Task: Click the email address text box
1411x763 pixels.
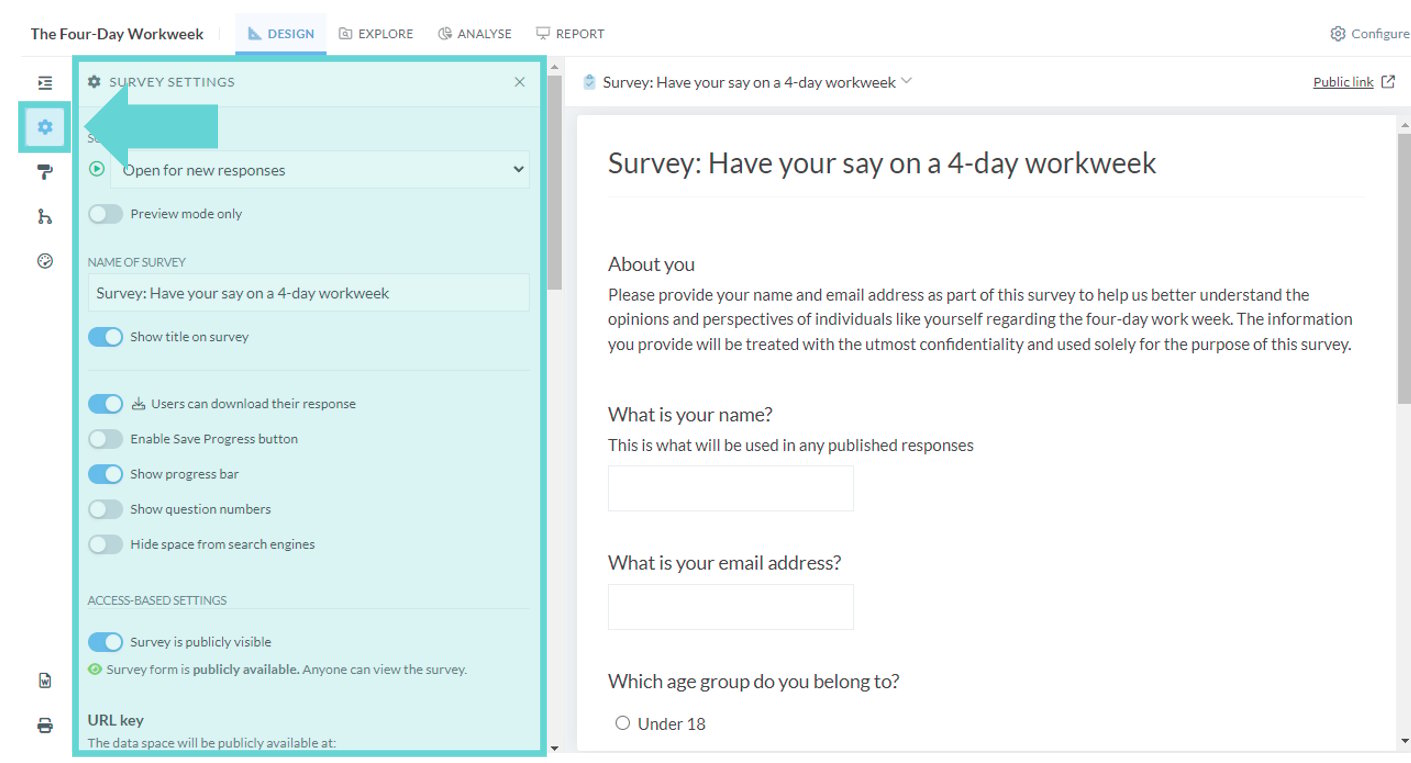Action: 731,607
